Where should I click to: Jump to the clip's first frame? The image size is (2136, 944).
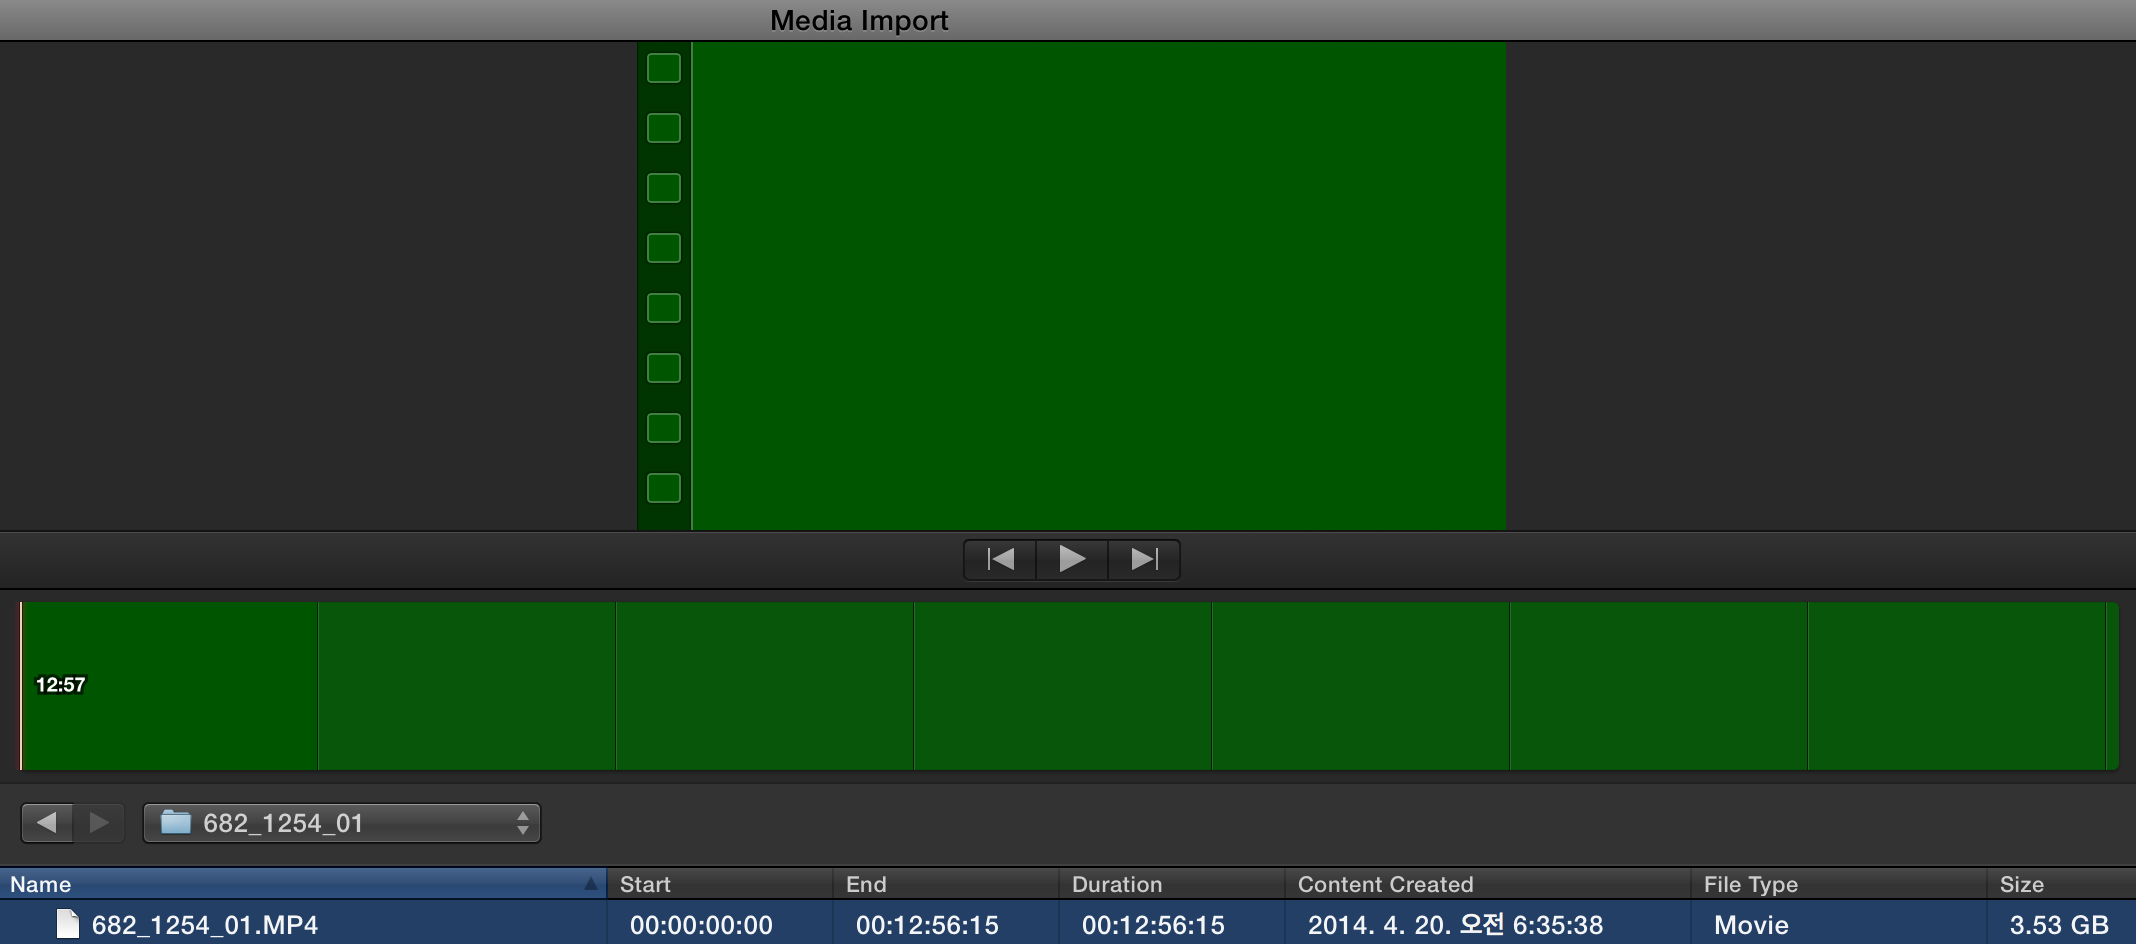tap(999, 559)
